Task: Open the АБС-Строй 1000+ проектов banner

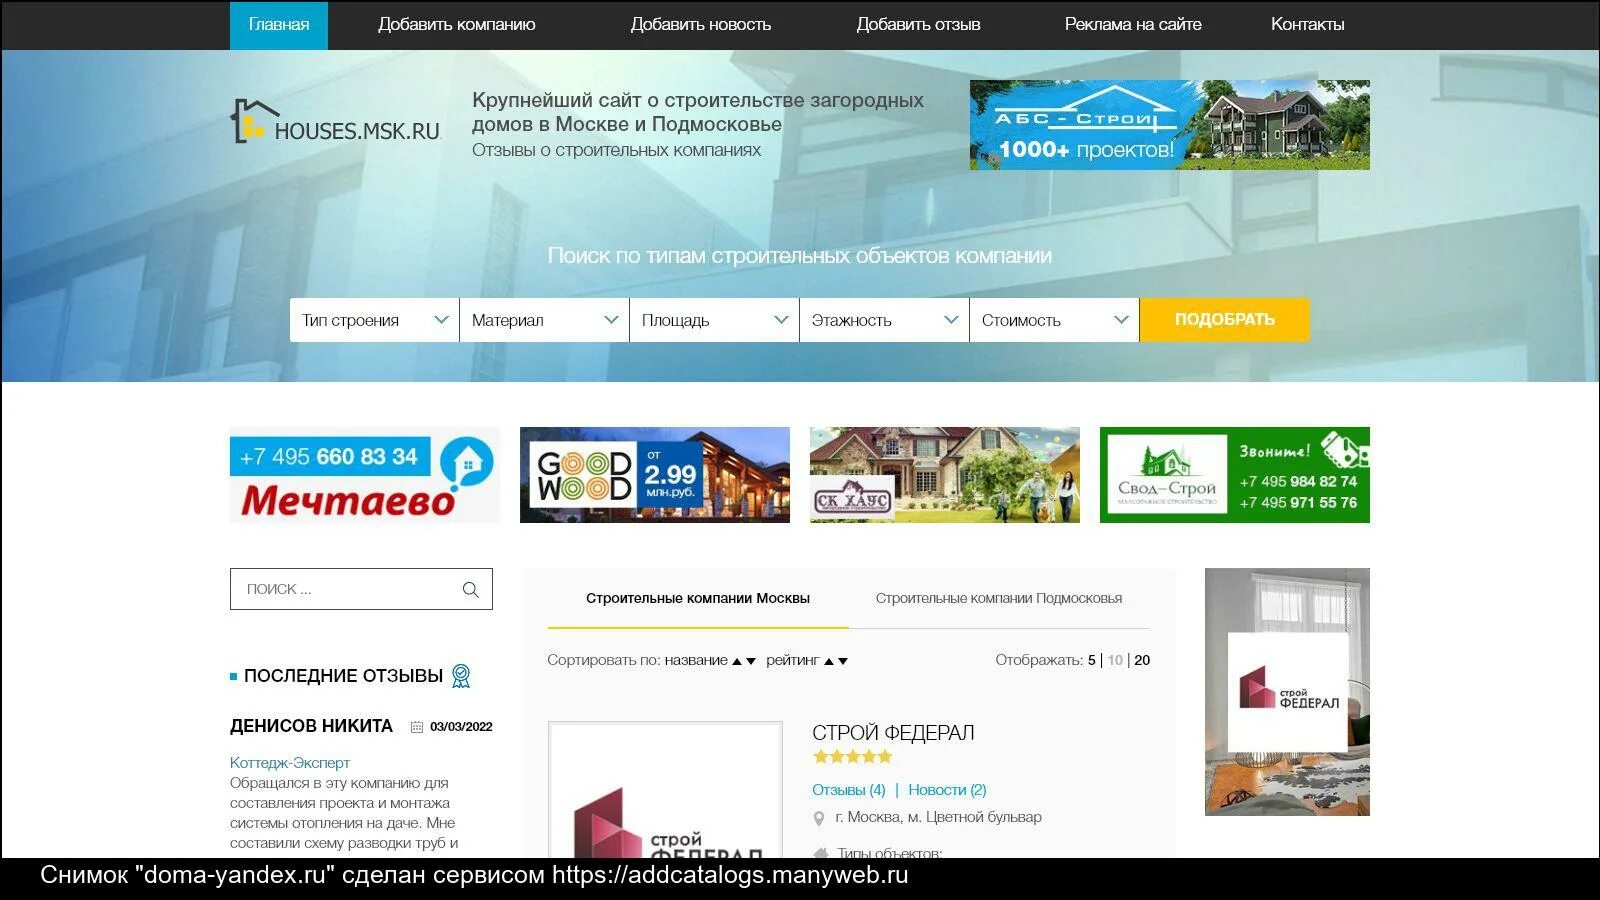Action: (x=1170, y=125)
